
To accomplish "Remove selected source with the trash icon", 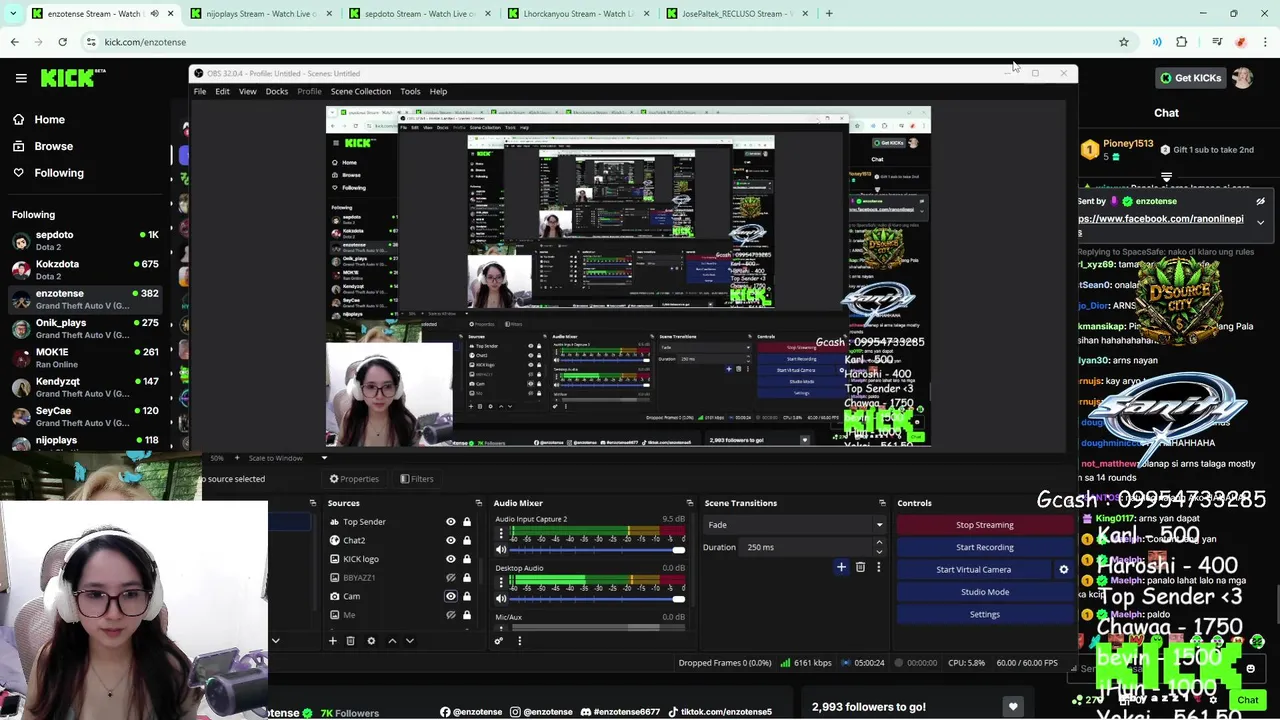I will click(350, 641).
